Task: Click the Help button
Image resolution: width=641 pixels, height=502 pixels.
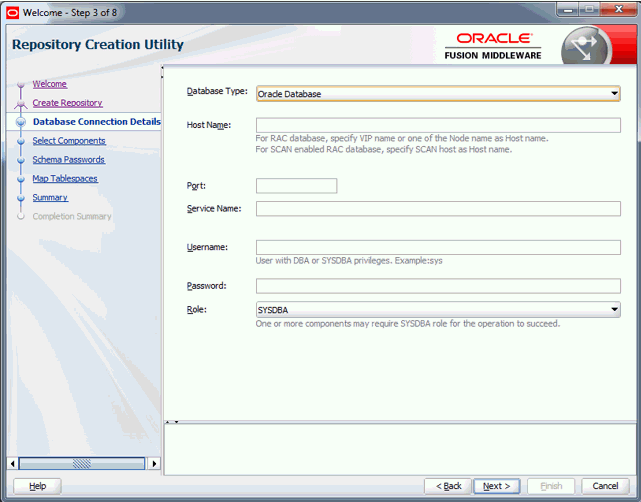Action: (x=37, y=486)
